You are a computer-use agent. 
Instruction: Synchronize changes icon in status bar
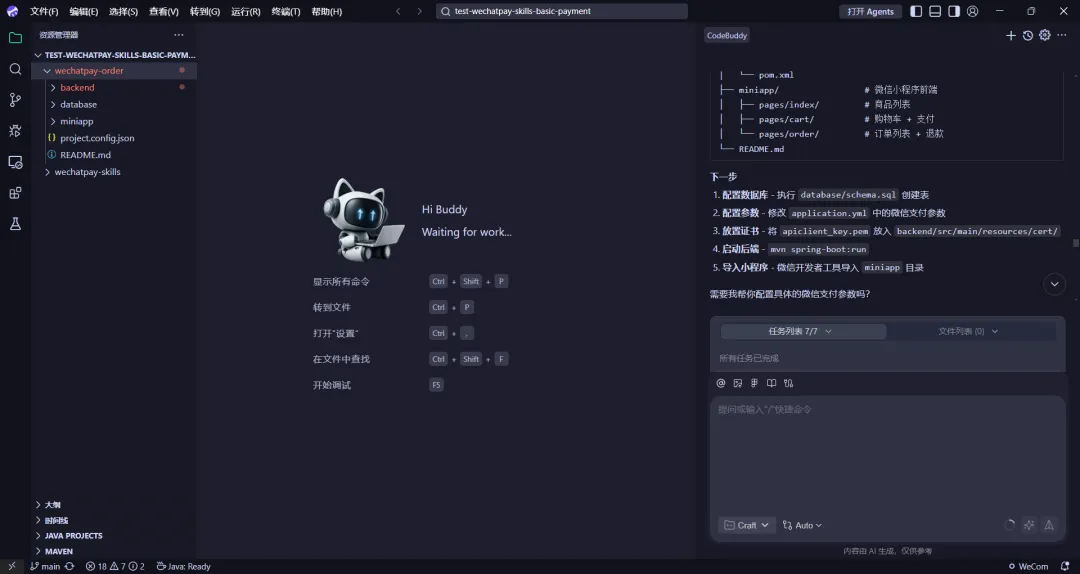70,566
